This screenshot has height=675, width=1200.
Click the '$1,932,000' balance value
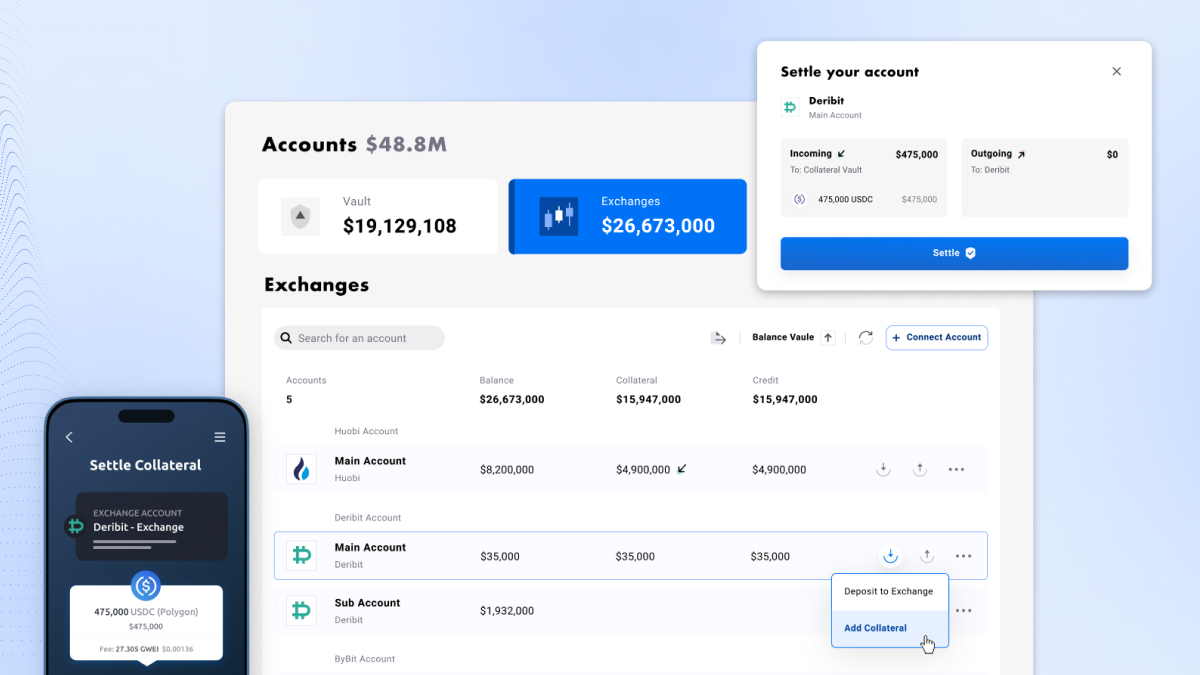(x=507, y=611)
